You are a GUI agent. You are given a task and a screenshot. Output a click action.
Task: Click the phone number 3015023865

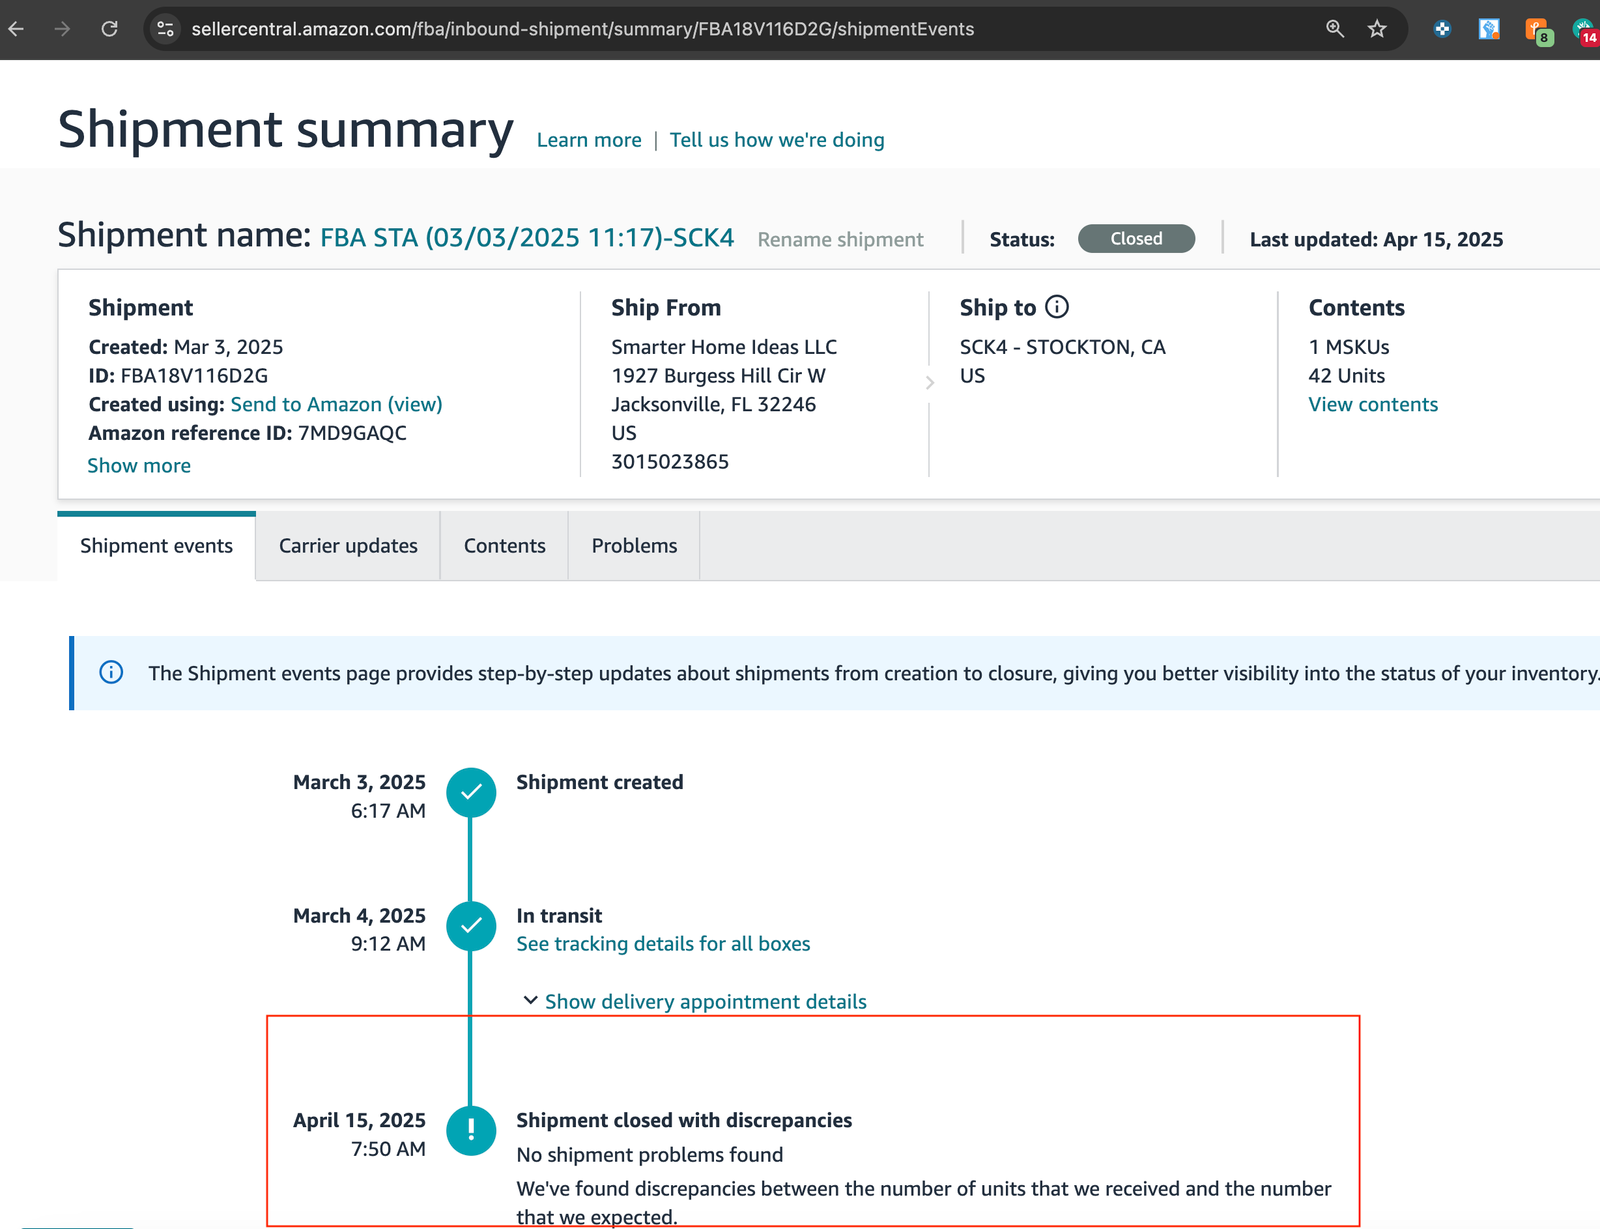point(670,462)
